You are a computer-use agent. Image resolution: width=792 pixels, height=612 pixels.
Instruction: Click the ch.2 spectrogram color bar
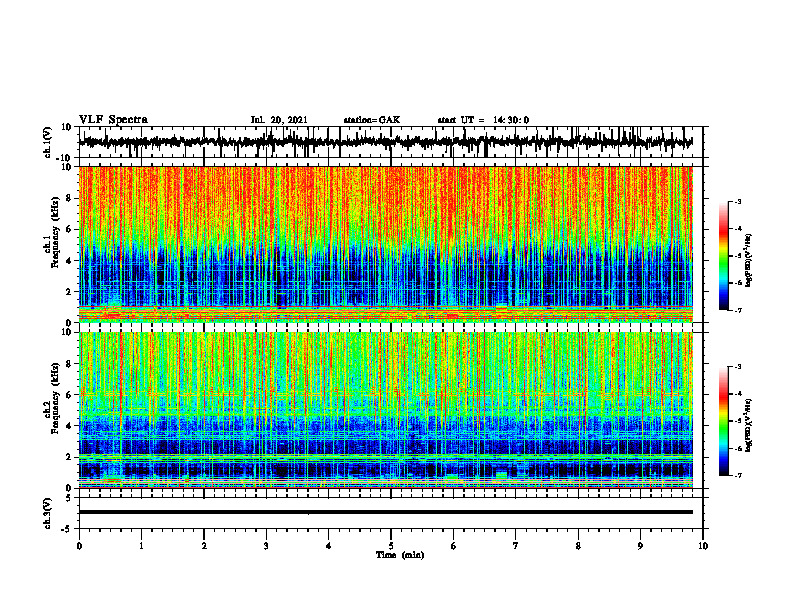pos(723,421)
